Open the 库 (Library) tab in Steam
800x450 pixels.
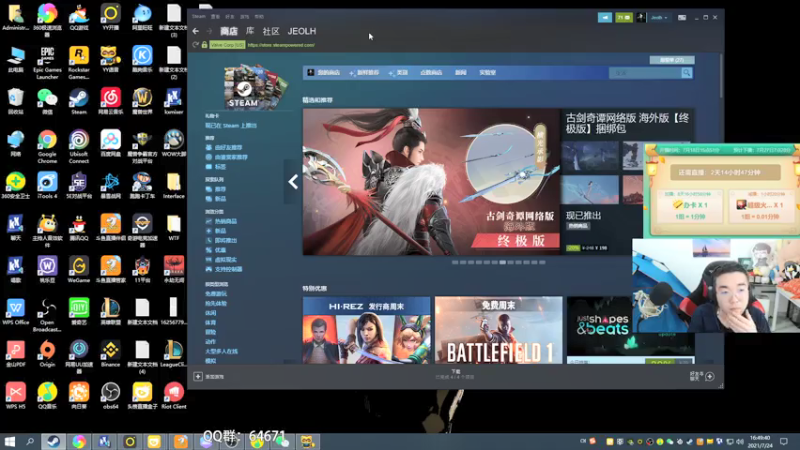250,31
